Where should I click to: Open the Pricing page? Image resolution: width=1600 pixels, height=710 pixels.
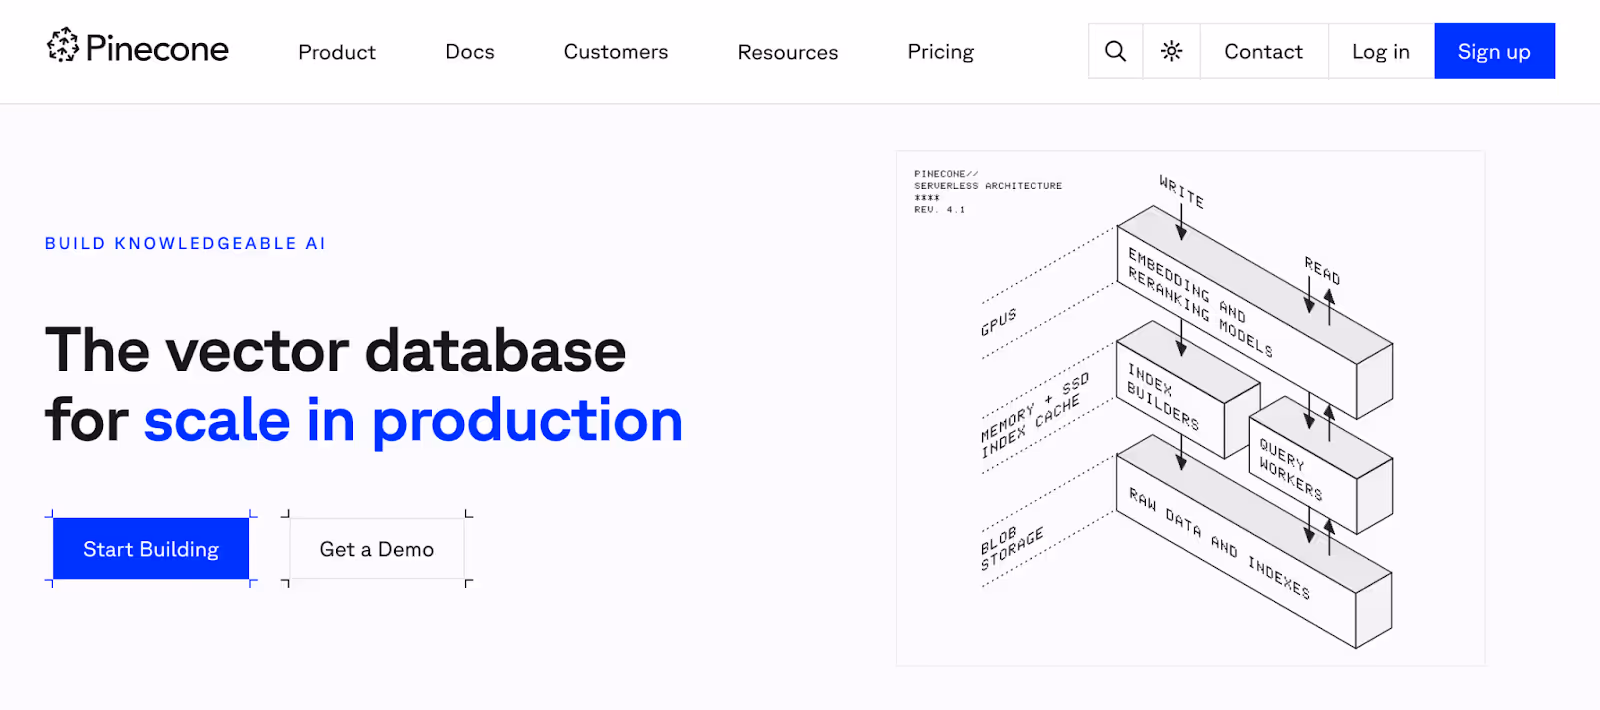pos(941,52)
